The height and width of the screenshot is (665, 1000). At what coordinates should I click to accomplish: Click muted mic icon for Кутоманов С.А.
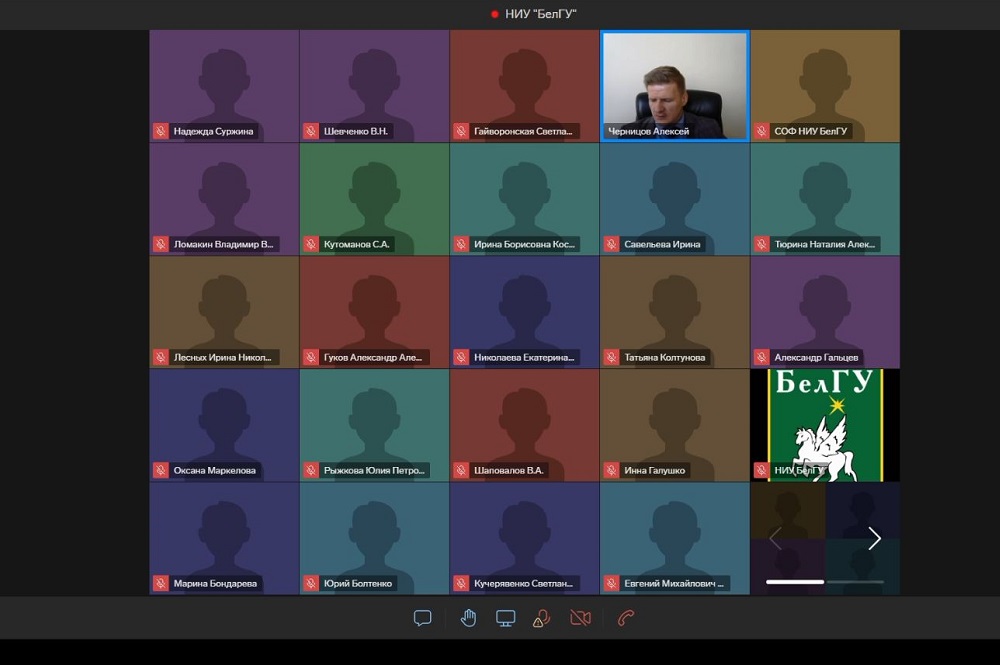pyautogui.click(x=310, y=244)
